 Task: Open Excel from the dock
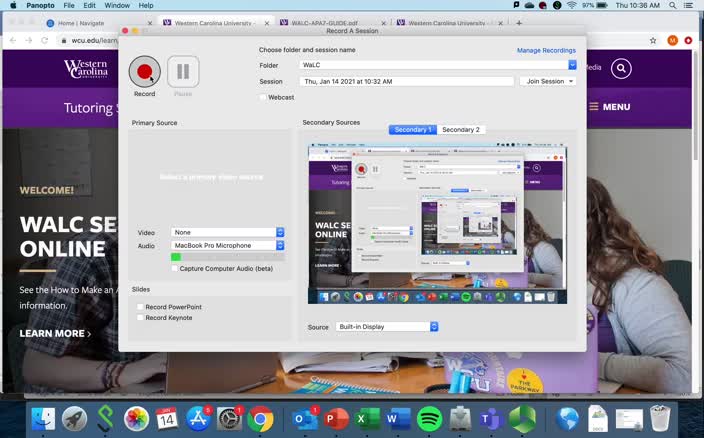point(367,418)
